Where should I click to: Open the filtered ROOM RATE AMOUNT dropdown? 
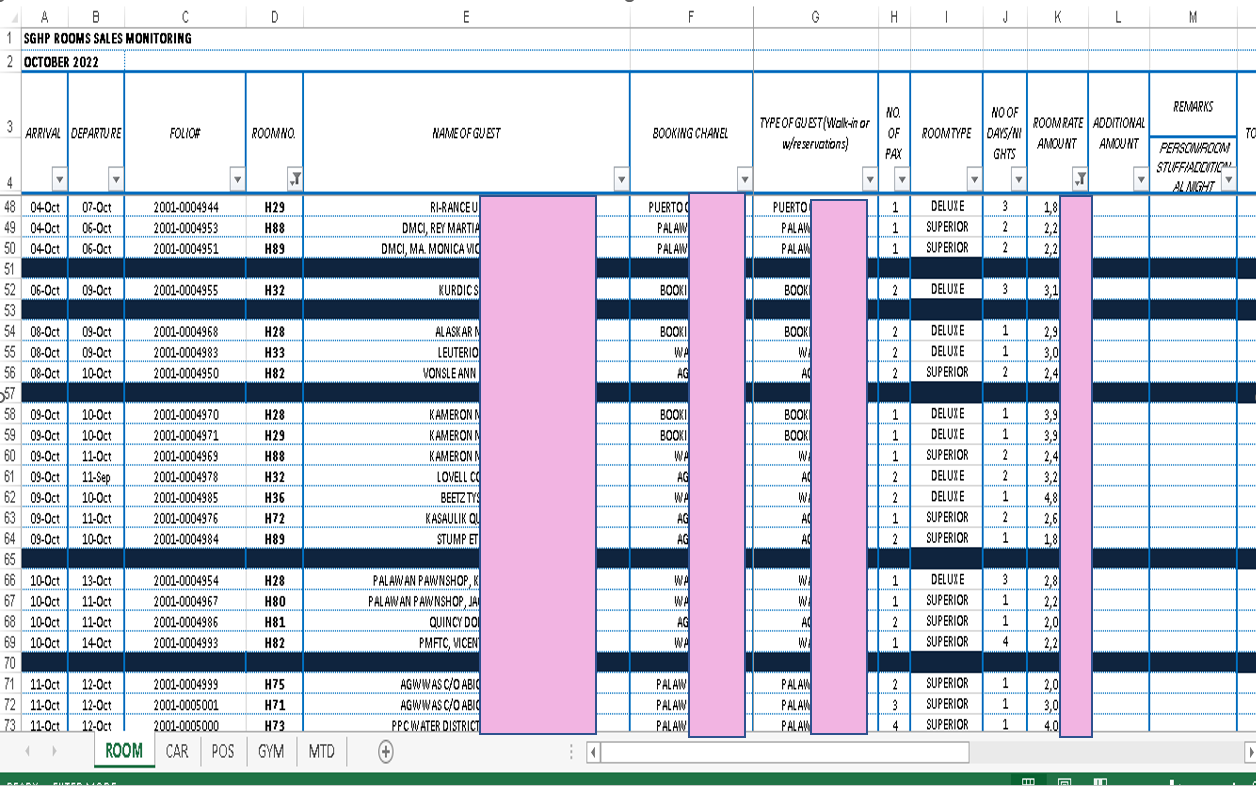pyautogui.click(x=1079, y=180)
